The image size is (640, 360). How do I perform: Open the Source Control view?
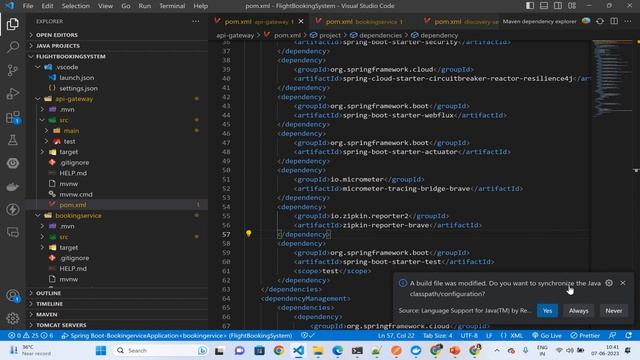click(x=13, y=70)
